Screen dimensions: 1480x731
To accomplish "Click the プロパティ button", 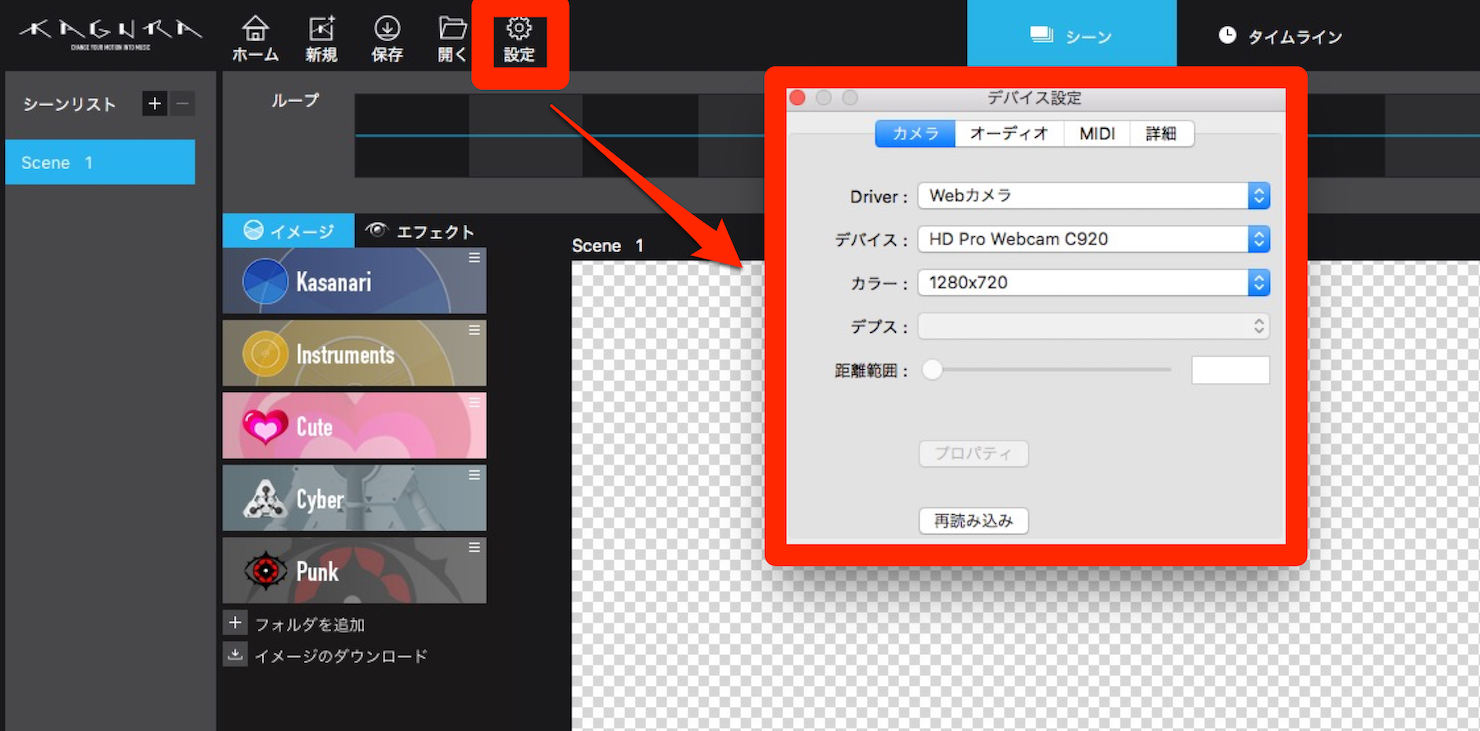I will [x=973, y=453].
